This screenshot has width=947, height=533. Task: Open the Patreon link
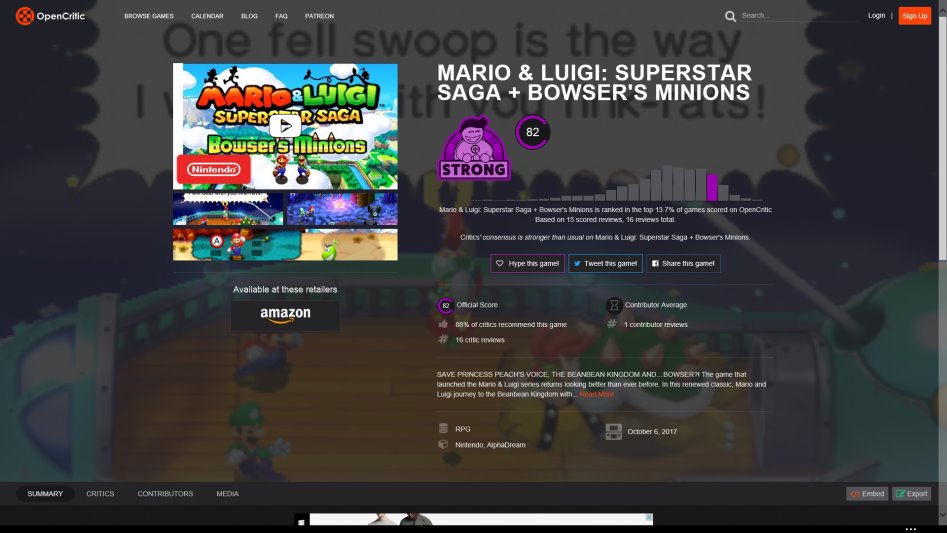click(x=319, y=16)
